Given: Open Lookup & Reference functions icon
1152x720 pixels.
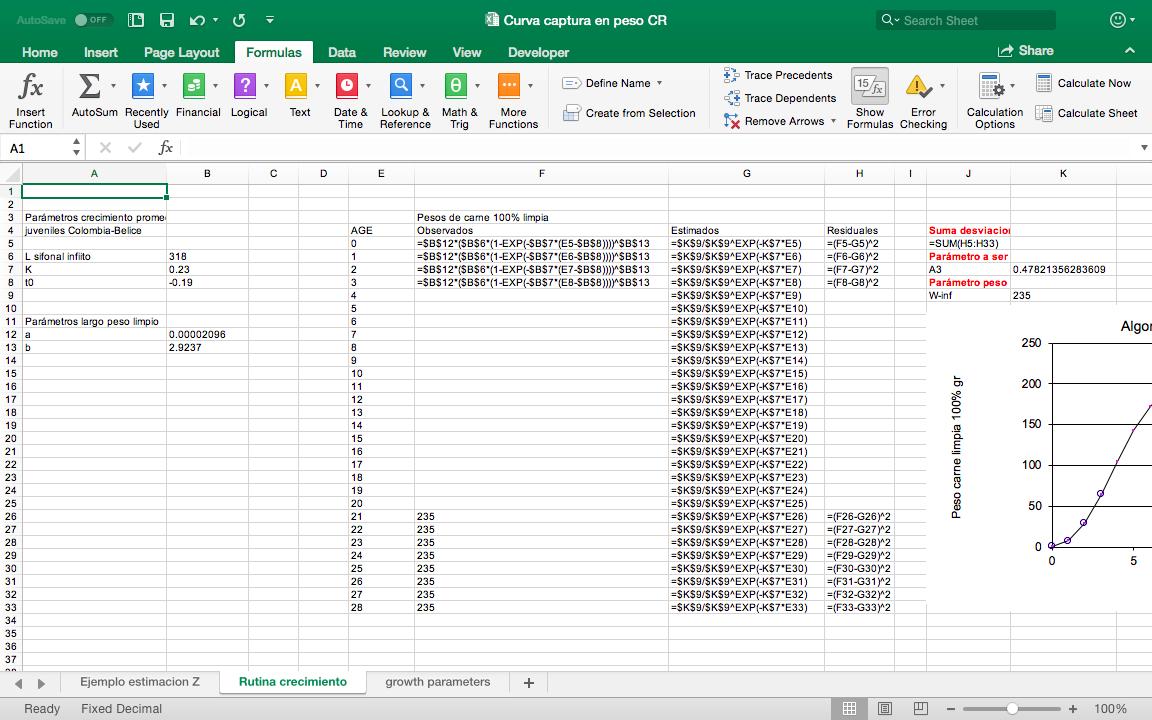Looking at the screenshot, I should pos(401,86).
